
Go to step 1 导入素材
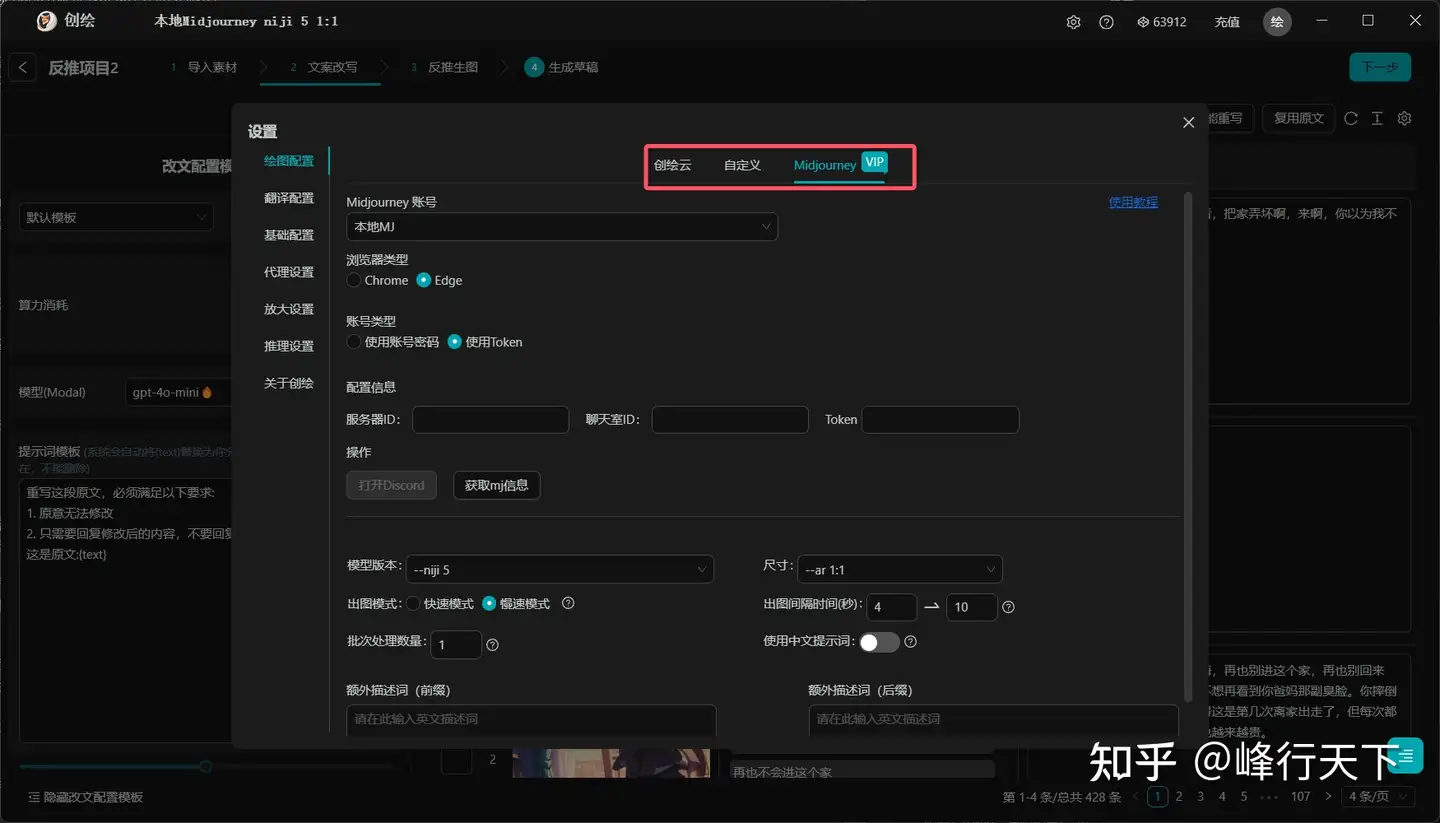pos(204,67)
